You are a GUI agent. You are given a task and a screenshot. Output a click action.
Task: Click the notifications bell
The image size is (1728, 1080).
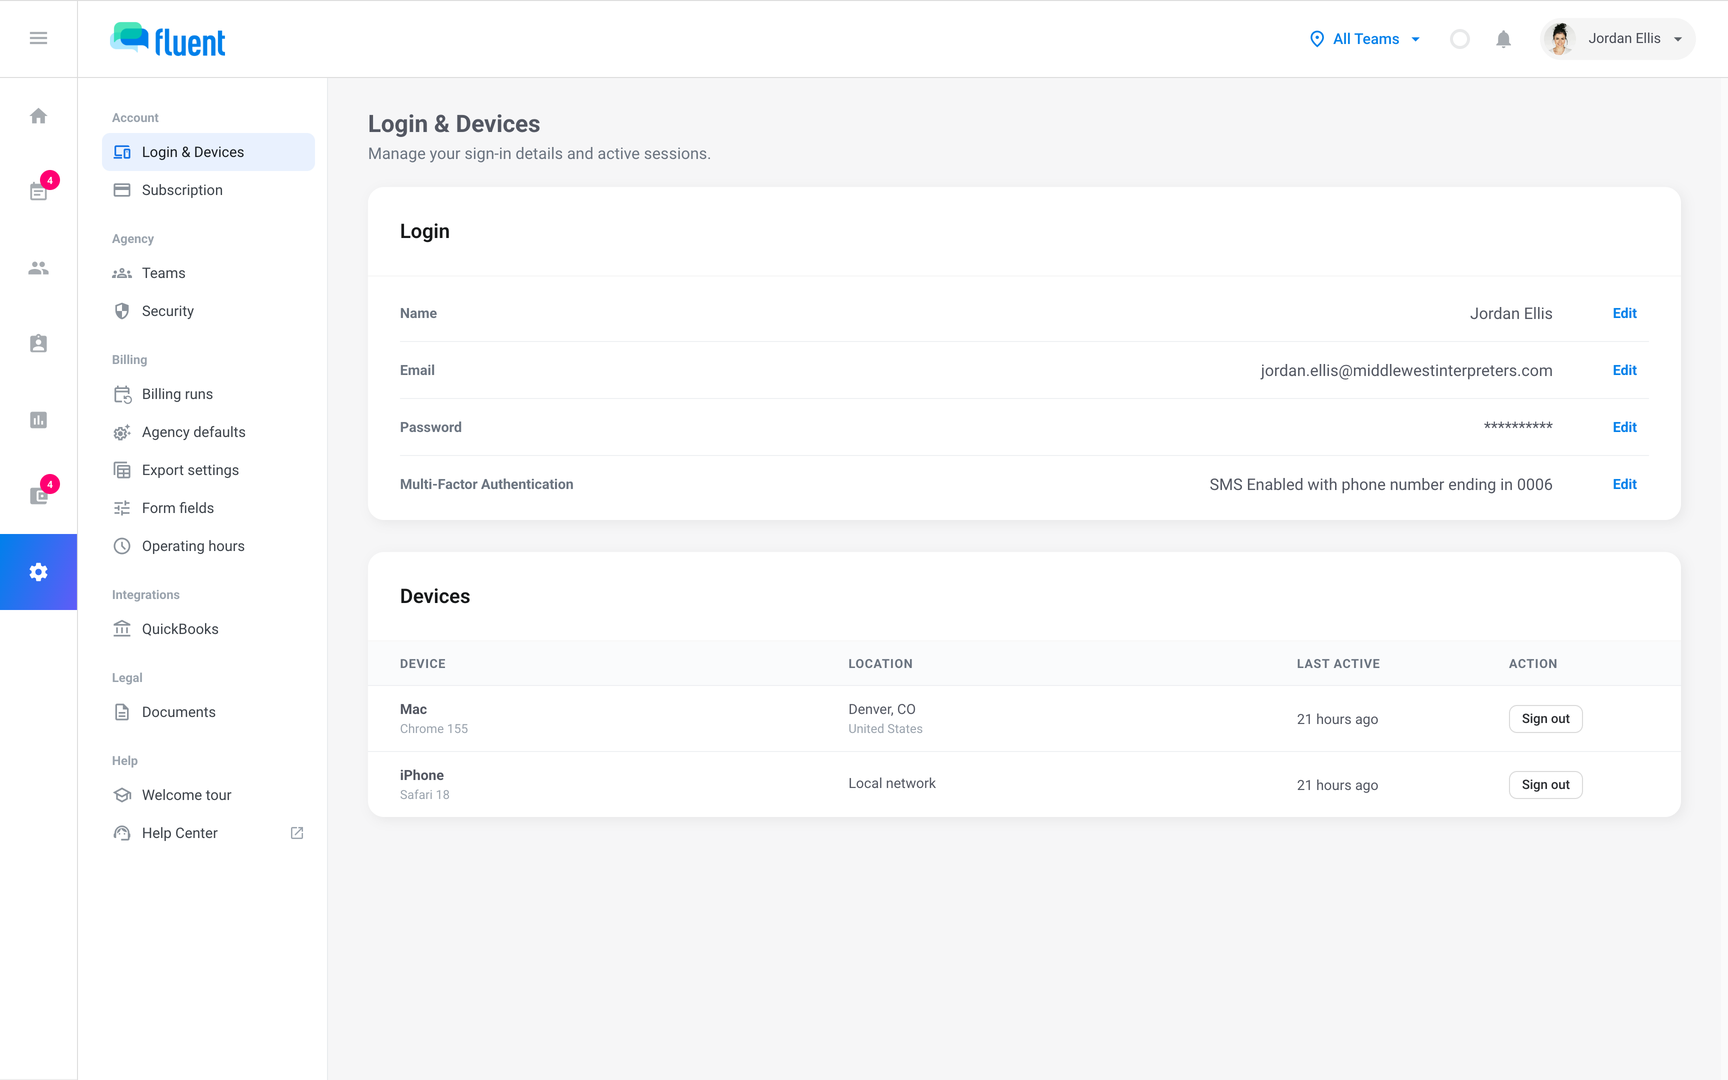[1503, 39]
